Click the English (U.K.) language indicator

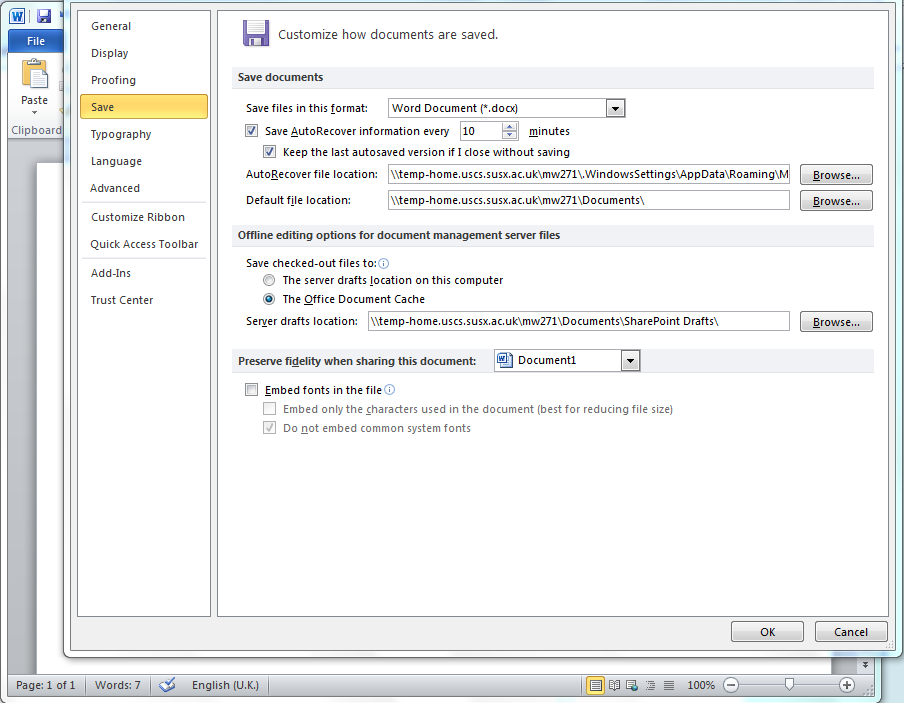pos(225,685)
